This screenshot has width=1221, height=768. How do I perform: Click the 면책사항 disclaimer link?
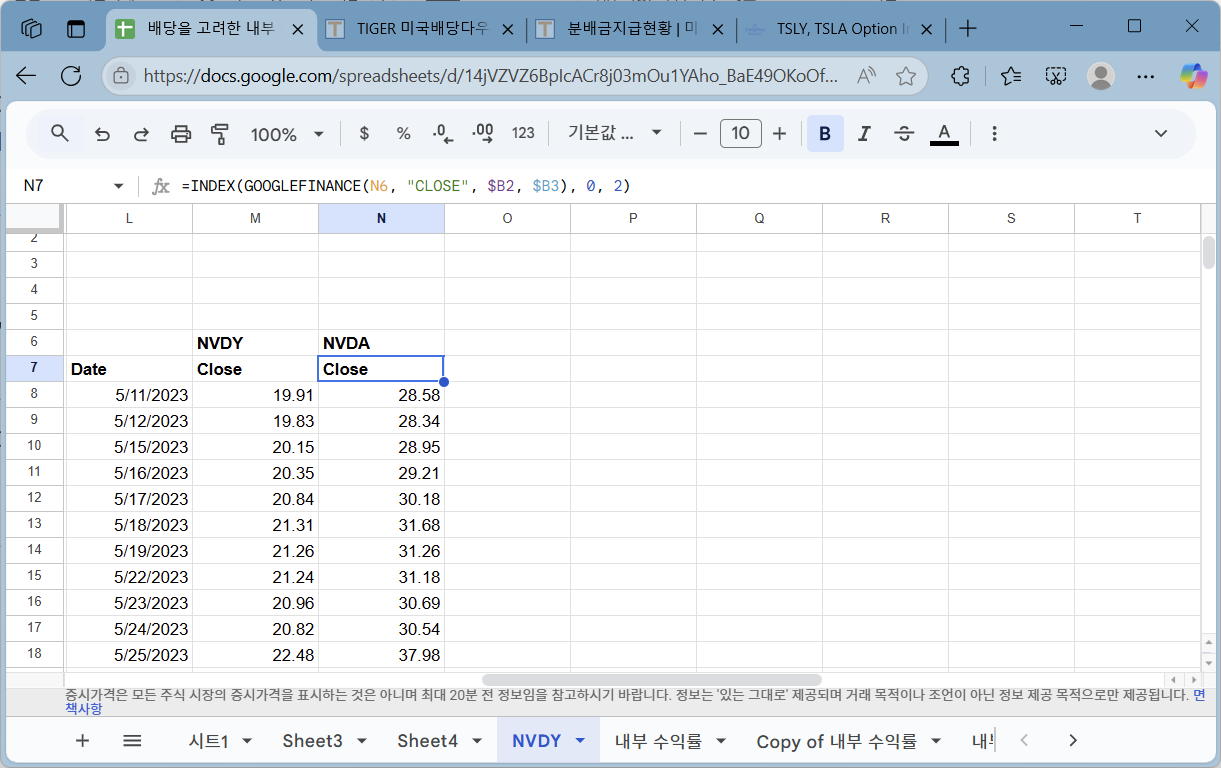[84, 707]
